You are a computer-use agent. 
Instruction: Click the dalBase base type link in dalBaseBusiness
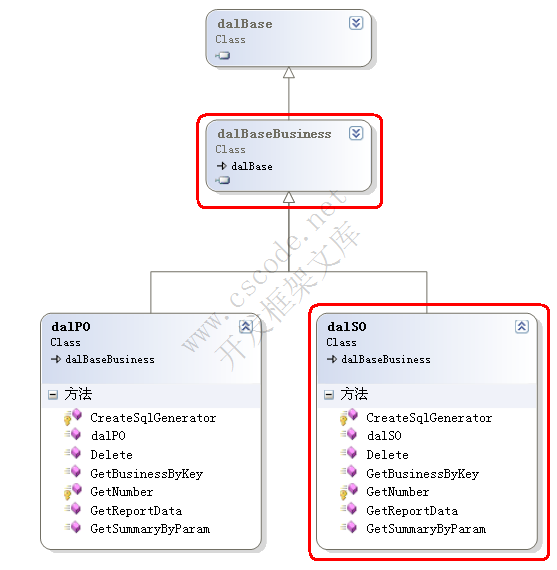(x=252, y=166)
